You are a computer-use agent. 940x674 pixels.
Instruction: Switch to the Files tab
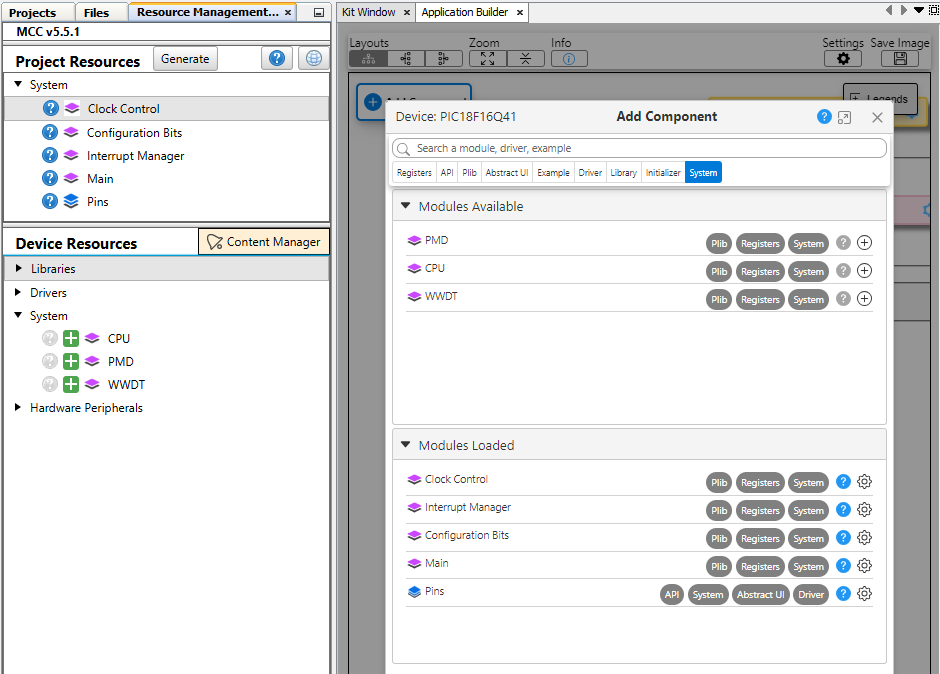pos(96,13)
